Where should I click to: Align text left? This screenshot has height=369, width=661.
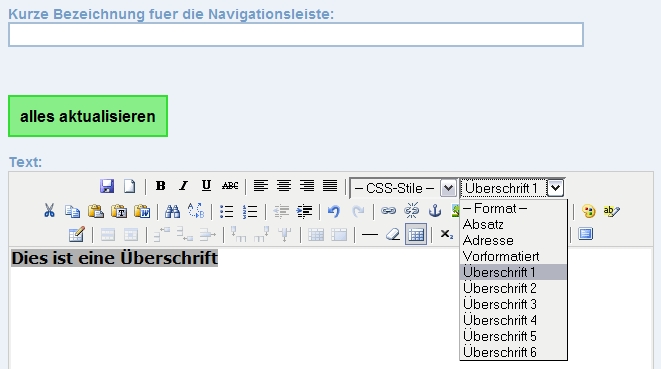[261, 186]
